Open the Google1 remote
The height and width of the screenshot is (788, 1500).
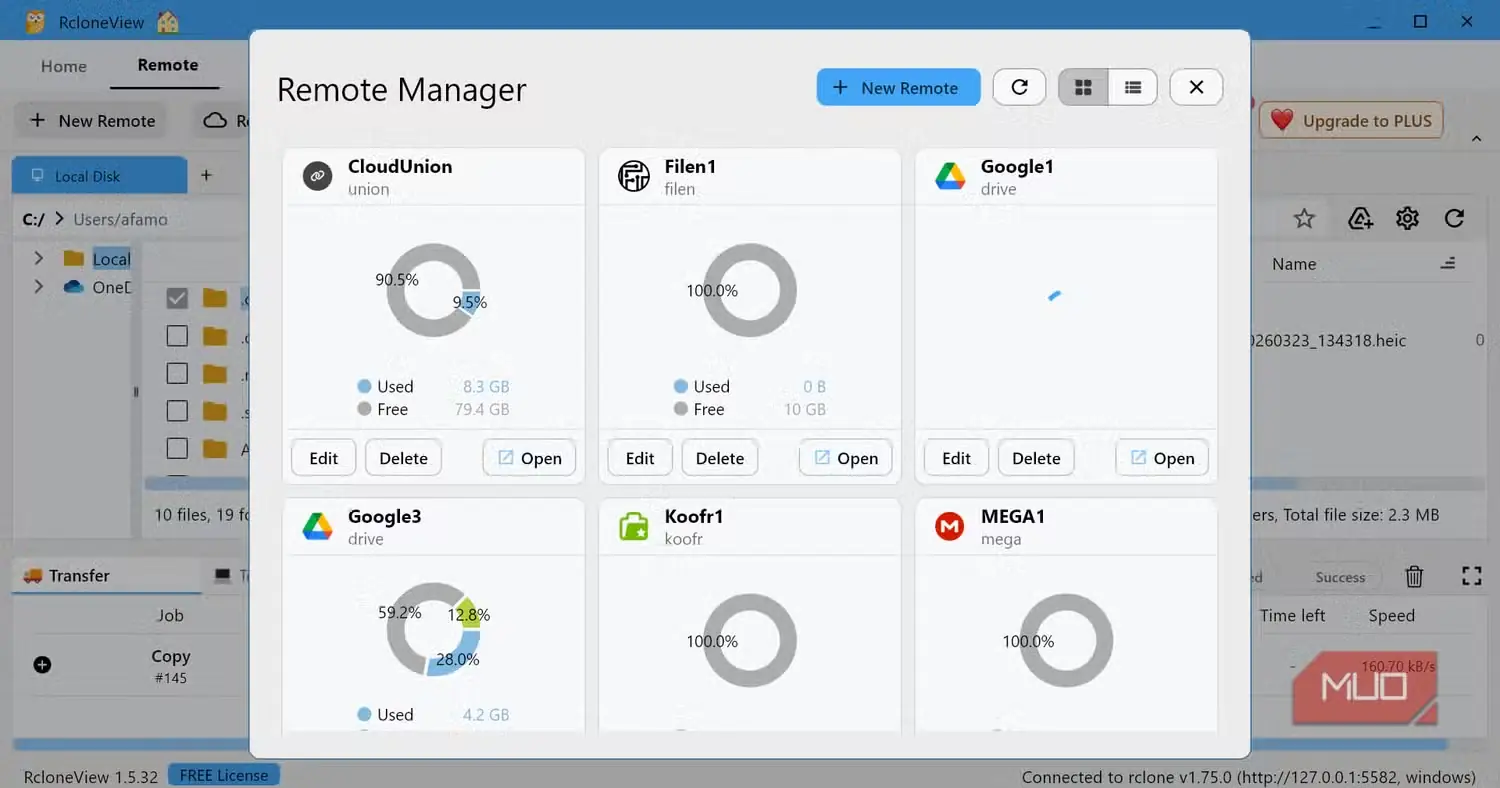tap(1162, 458)
